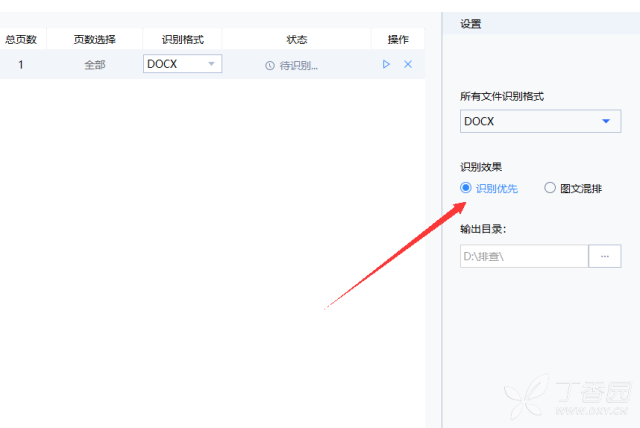The height and width of the screenshot is (428, 640).
Task: Click the 待识别 status text
Action: [298, 65]
